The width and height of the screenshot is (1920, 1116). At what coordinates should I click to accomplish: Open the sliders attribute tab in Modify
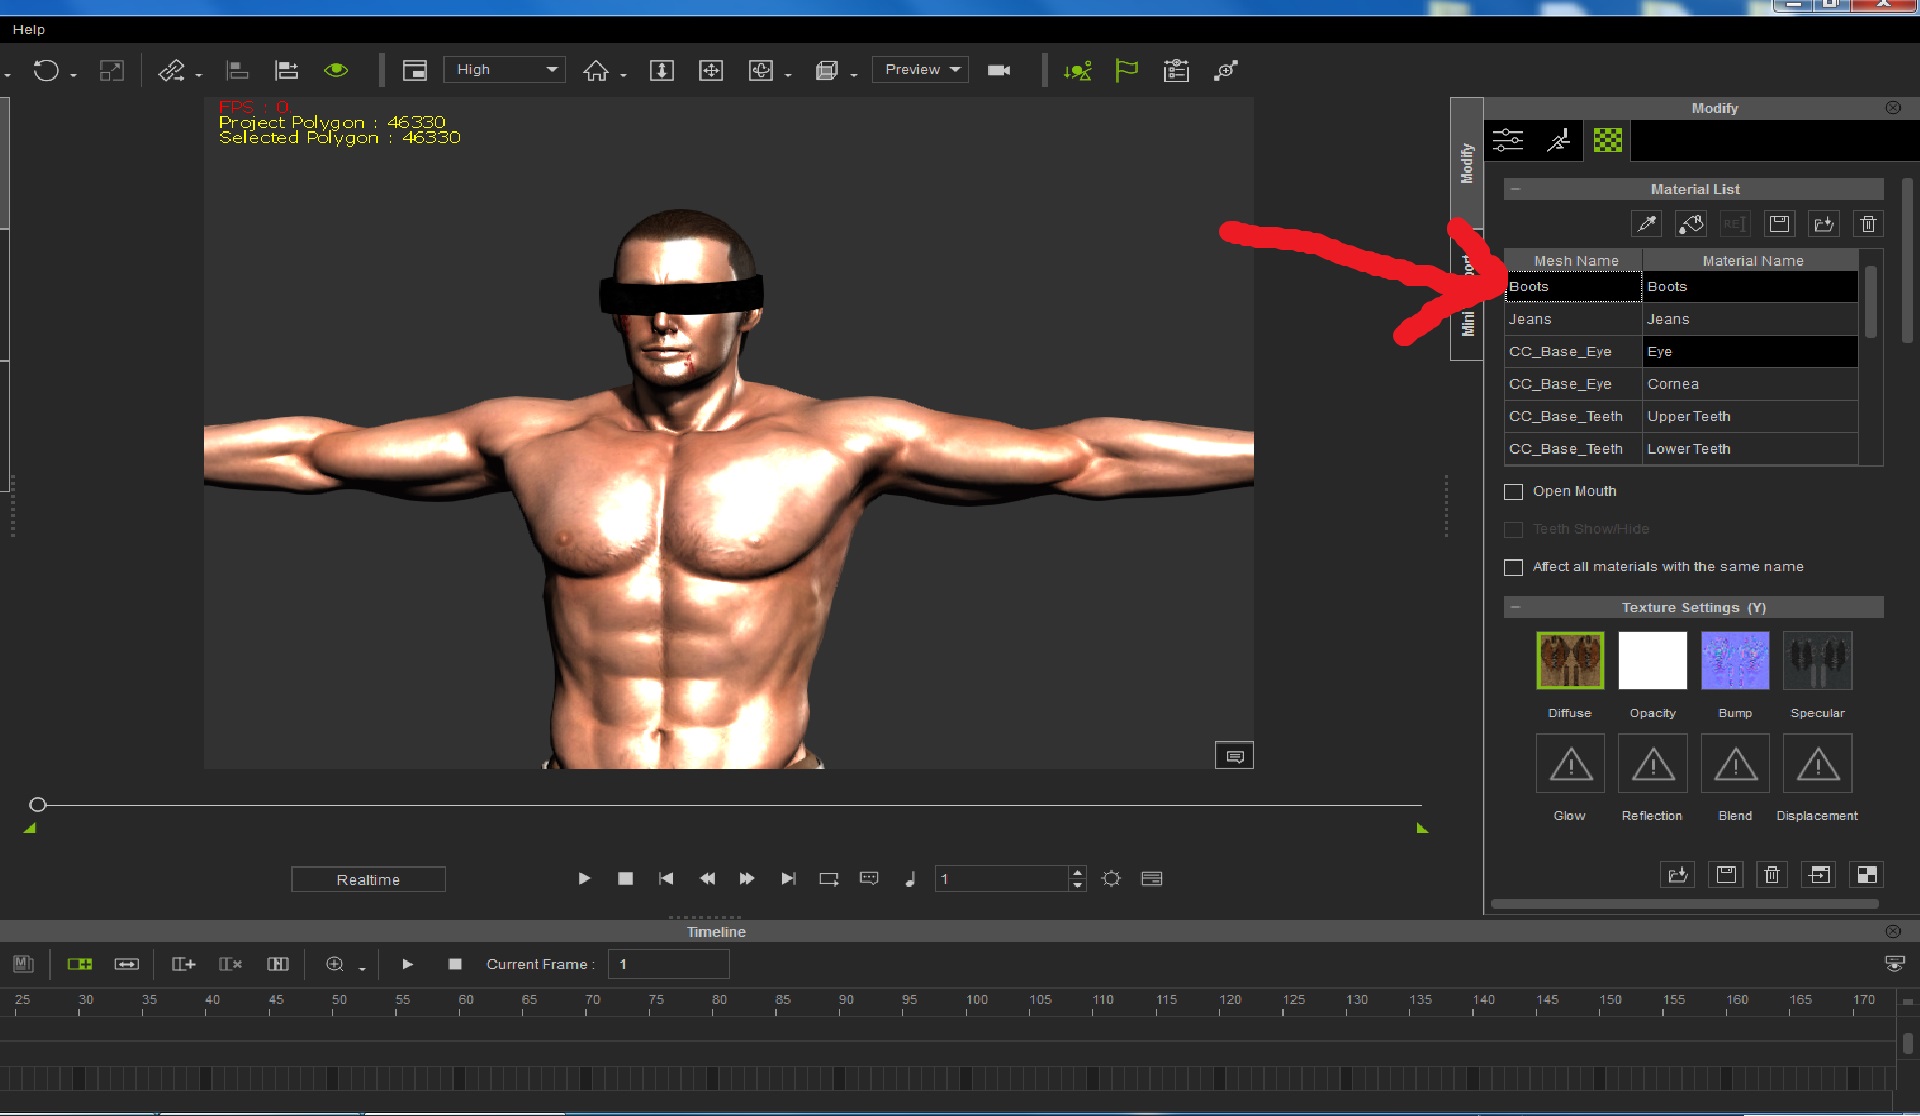point(1508,140)
